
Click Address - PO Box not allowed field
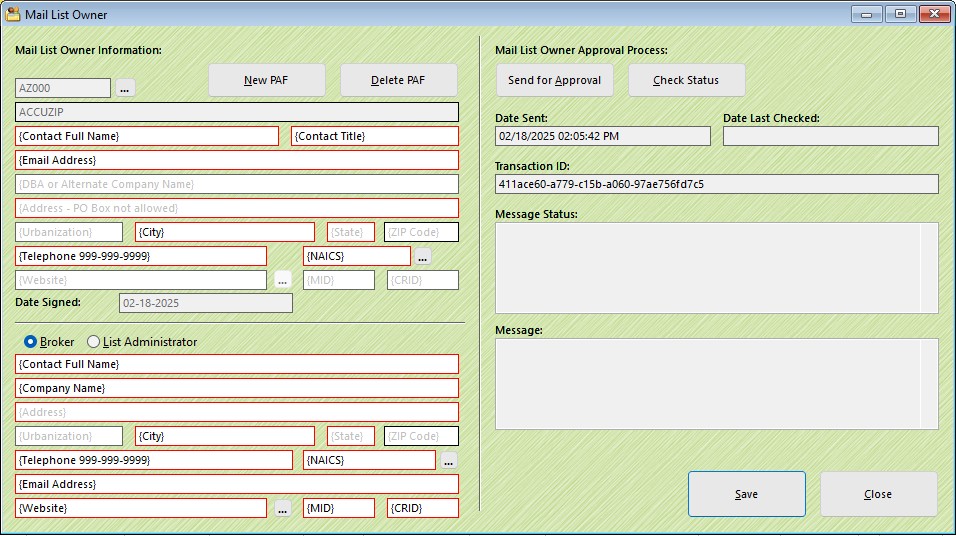(237, 208)
